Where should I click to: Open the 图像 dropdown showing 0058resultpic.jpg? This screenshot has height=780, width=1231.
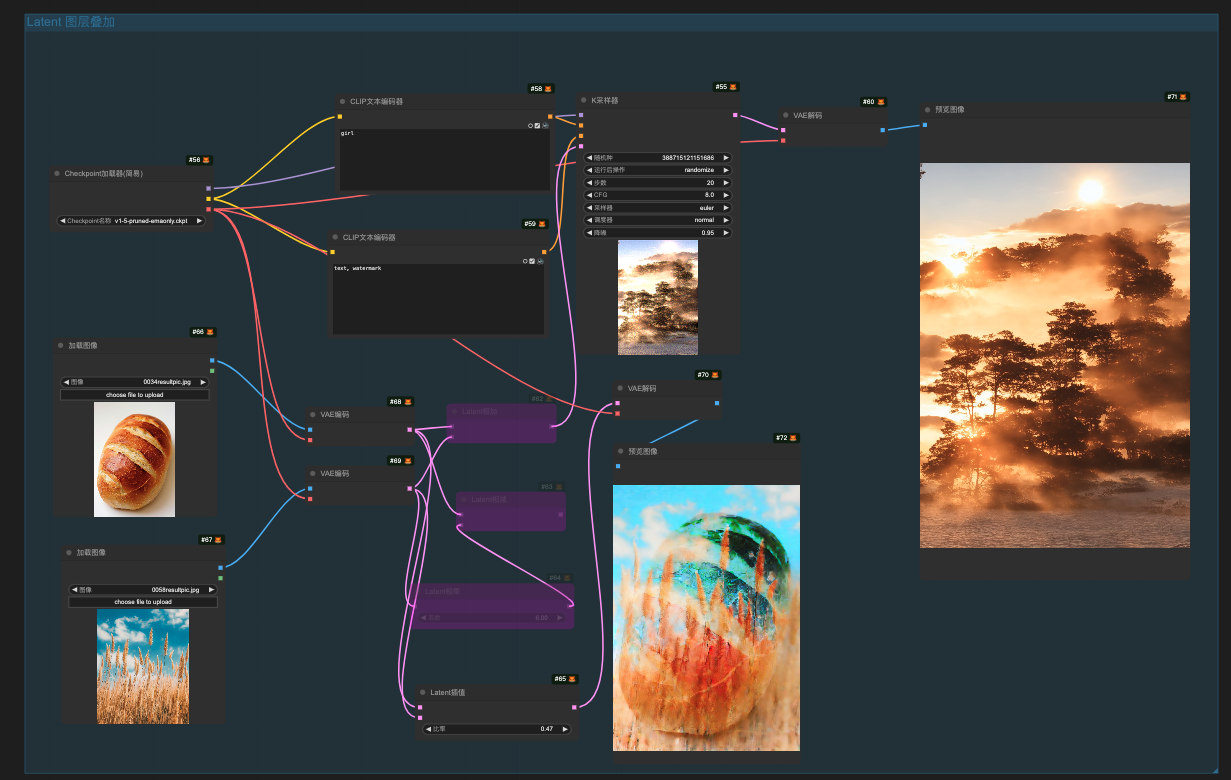(142, 590)
